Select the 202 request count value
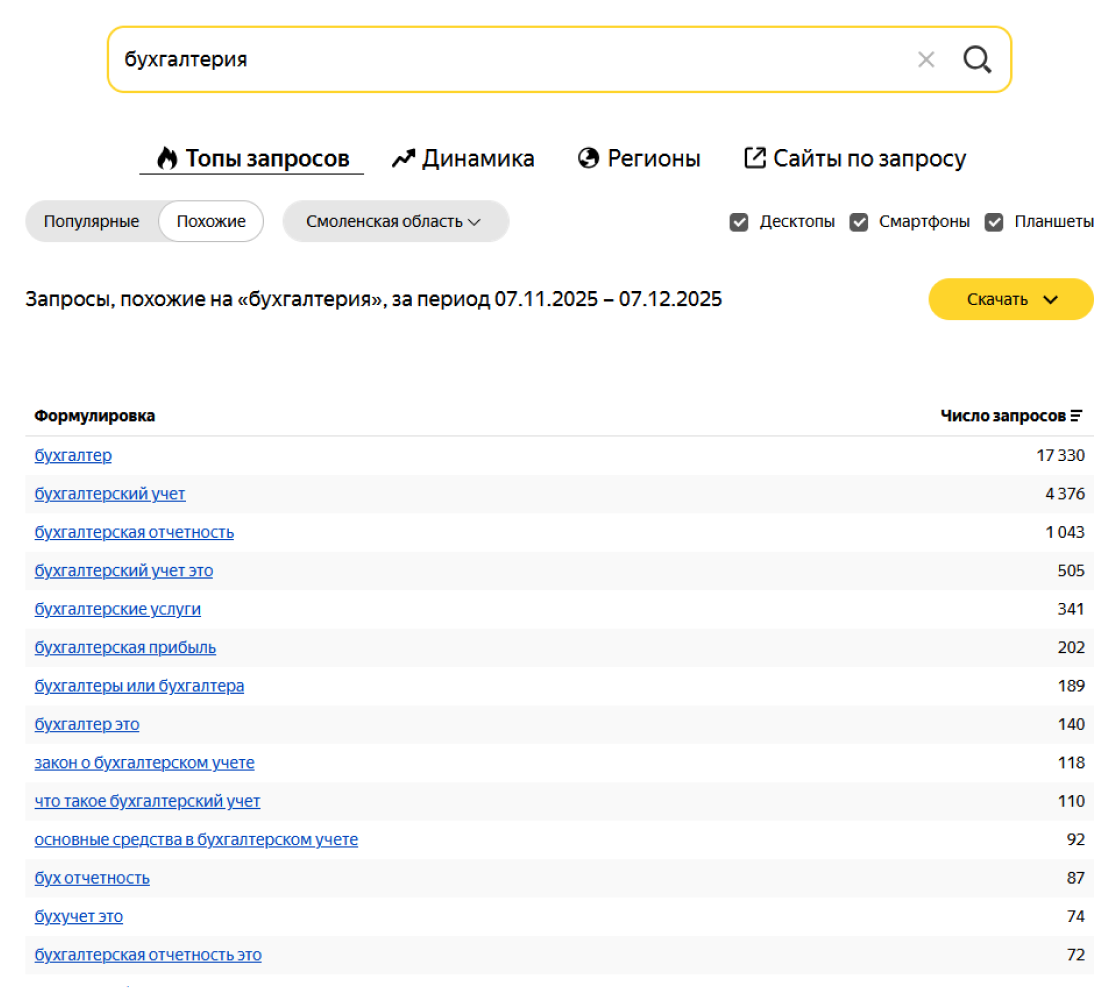This screenshot has width=1120, height=1000. tap(1071, 648)
